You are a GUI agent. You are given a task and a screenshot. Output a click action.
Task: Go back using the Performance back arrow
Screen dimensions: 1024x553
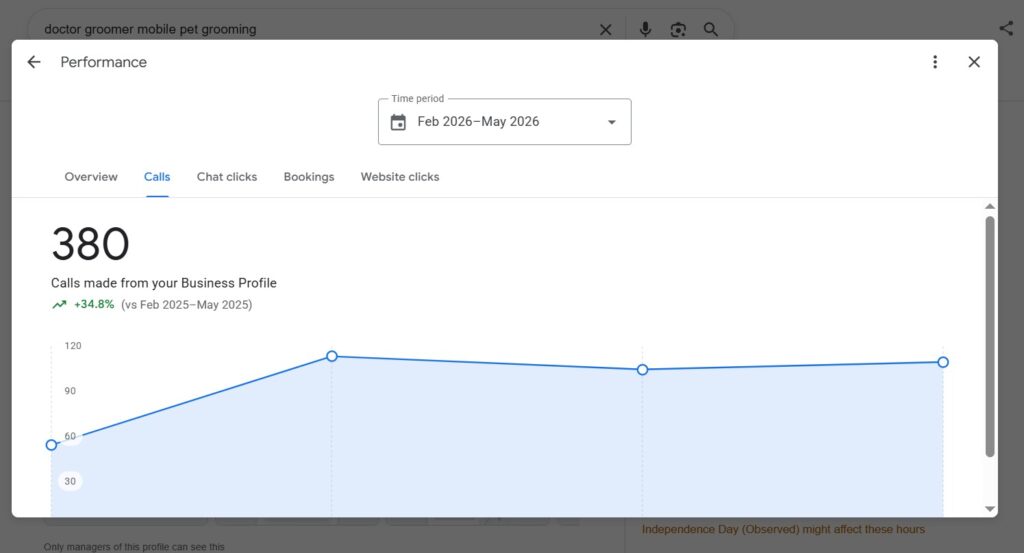[x=33, y=62]
